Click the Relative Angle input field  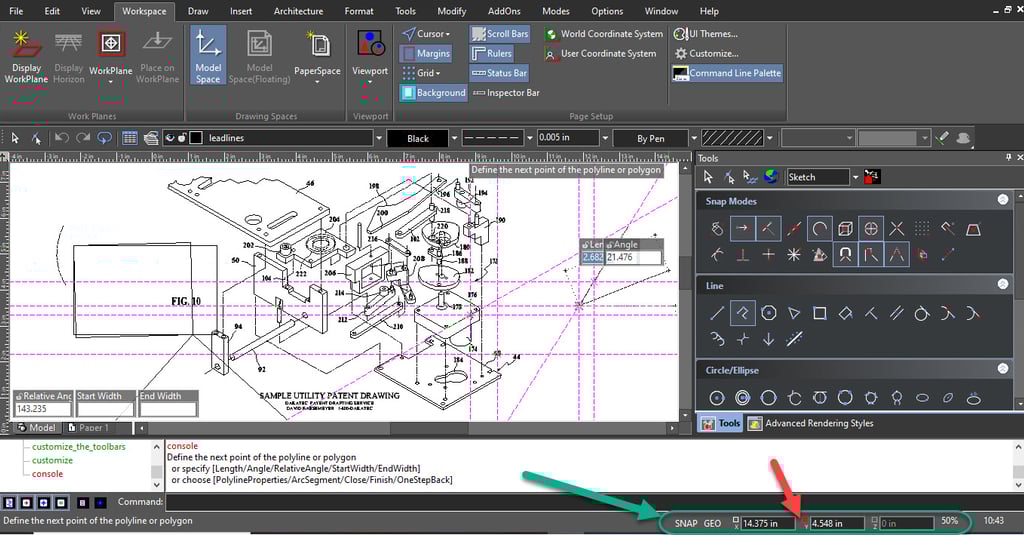43,409
